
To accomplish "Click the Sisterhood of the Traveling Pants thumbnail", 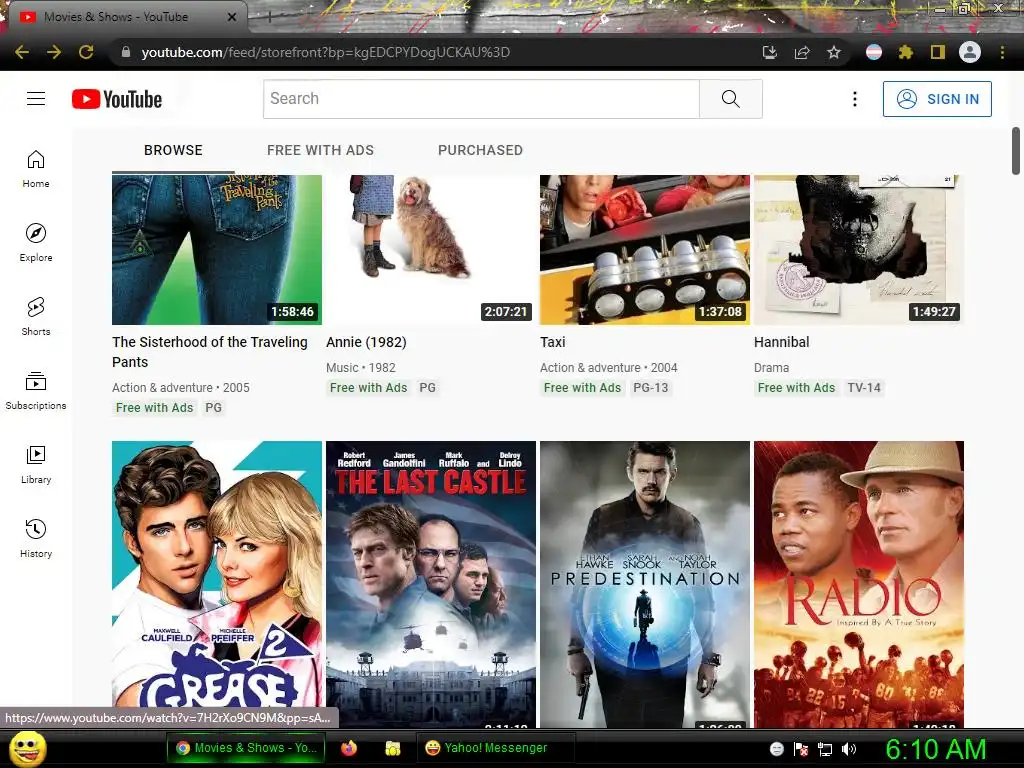I will coord(217,249).
